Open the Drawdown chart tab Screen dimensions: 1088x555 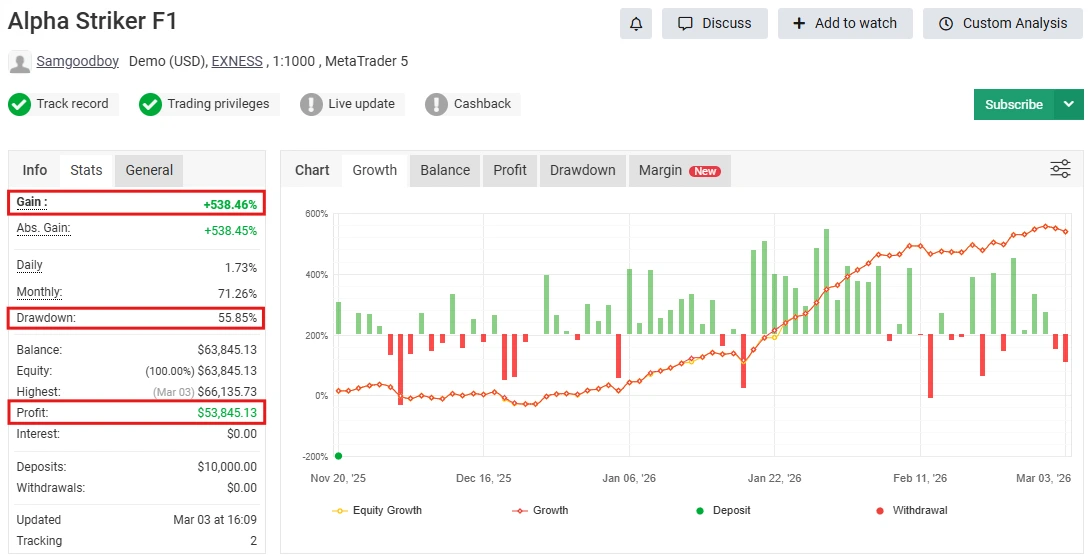pyautogui.click(x=582, y=170)
